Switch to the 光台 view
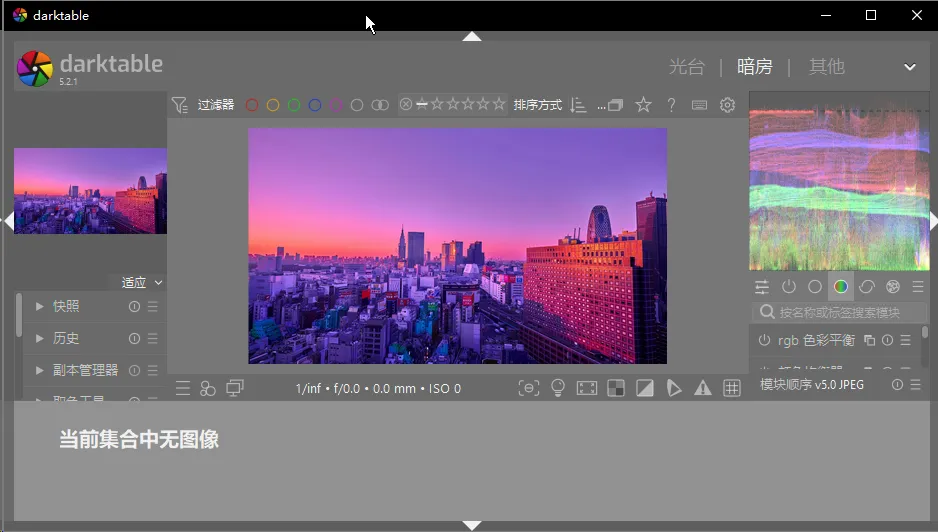The width and height of the screenshot is (938, 532). (x=686, y=67)
